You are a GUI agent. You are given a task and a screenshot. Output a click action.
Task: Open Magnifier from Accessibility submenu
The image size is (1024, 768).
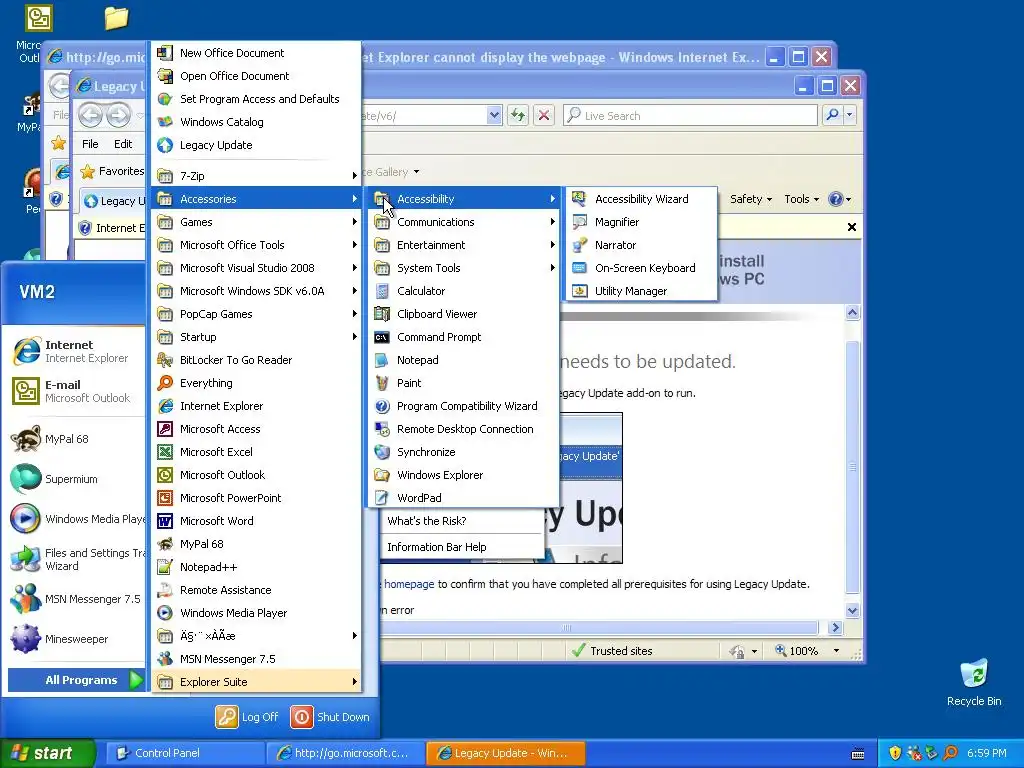(641, 222)
